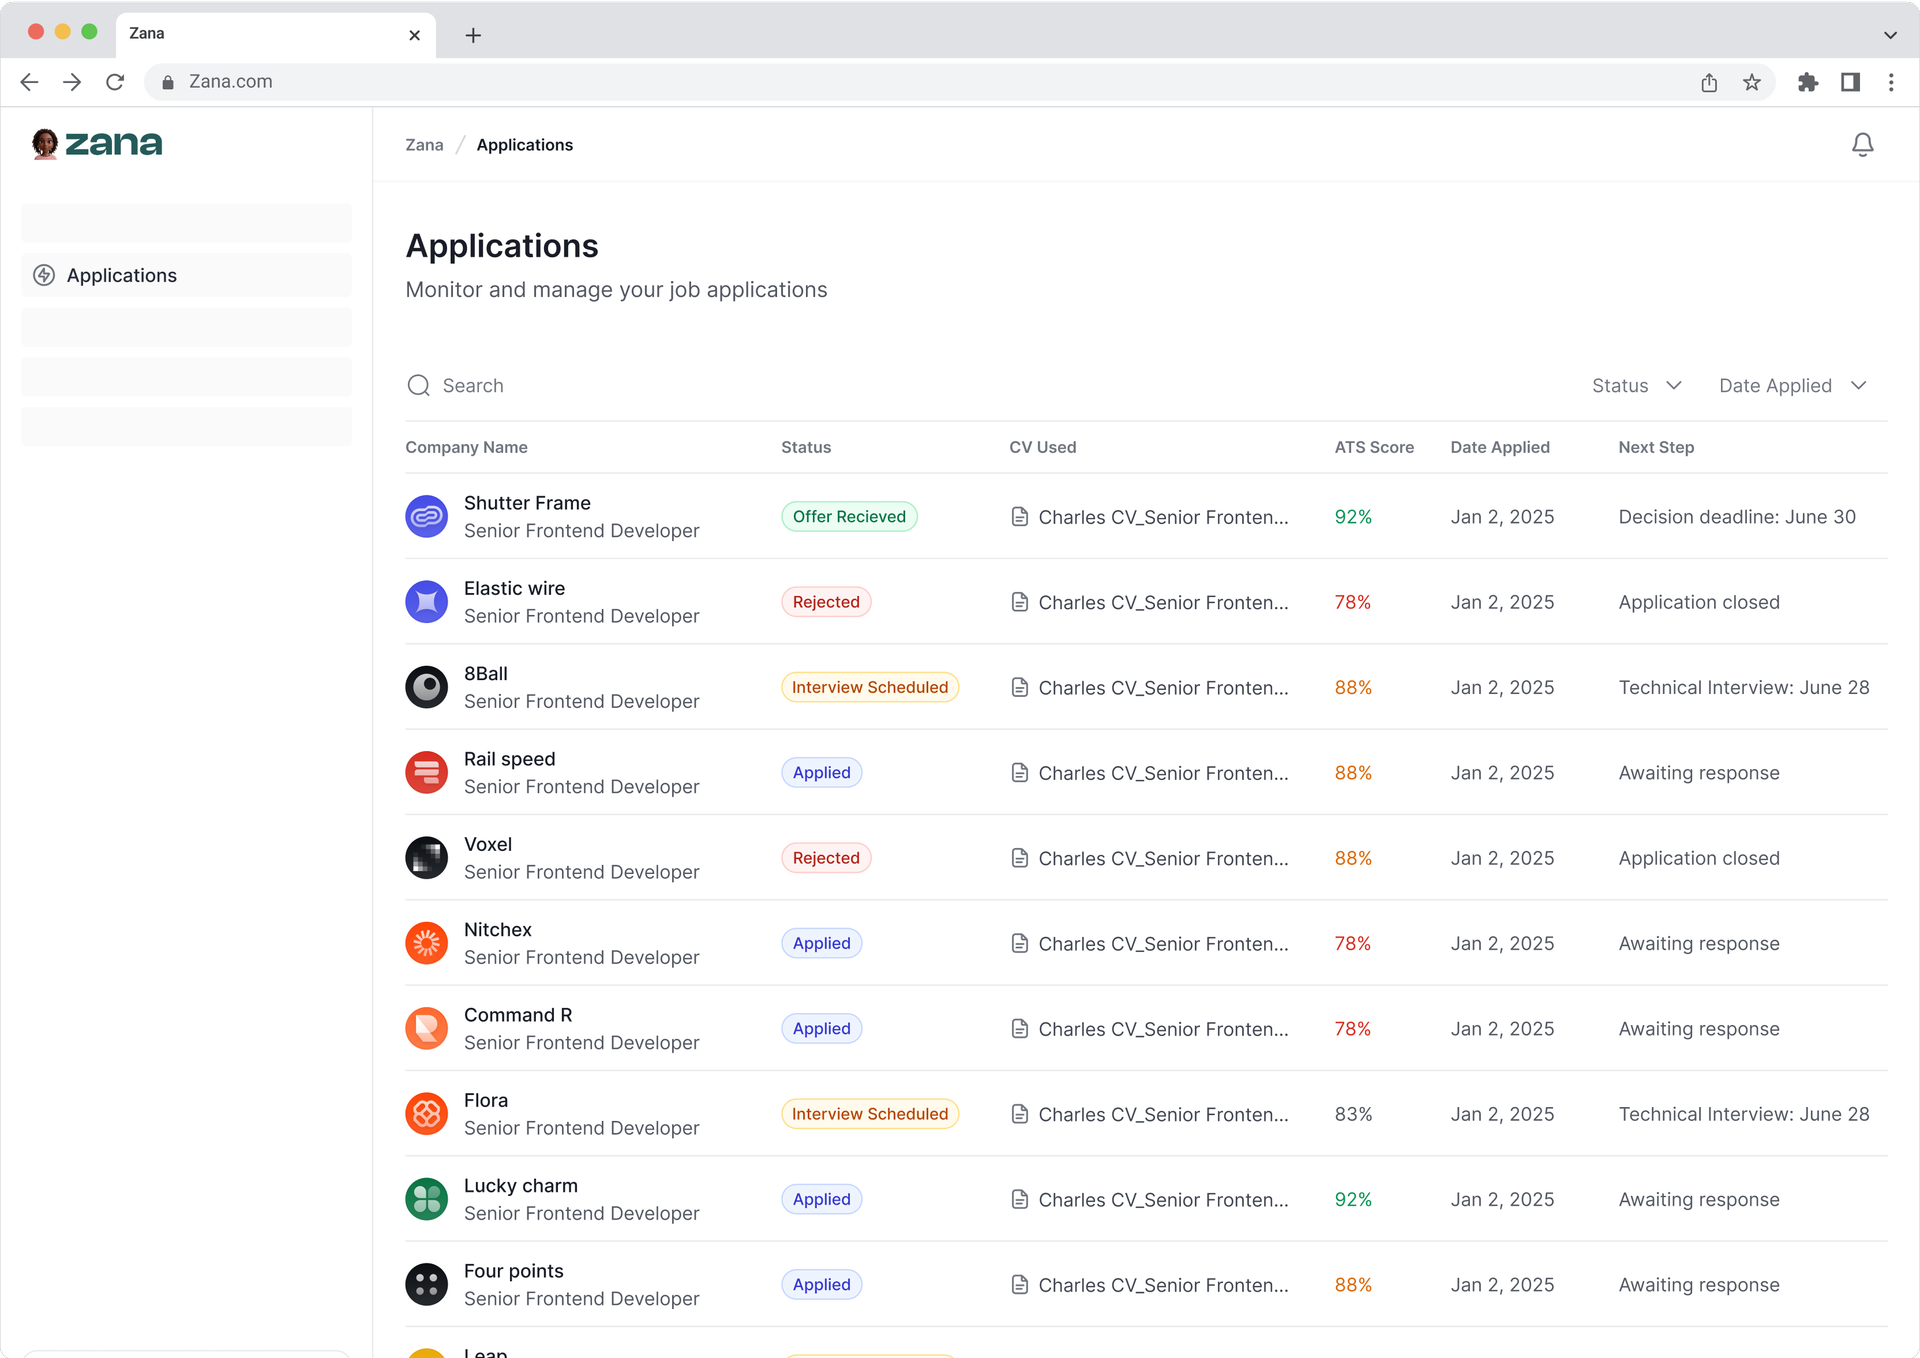This screenshot has height=1358, width=1920.
Task: Click the Lucky charm clover logo
Action: click(x=427, y=1199)
